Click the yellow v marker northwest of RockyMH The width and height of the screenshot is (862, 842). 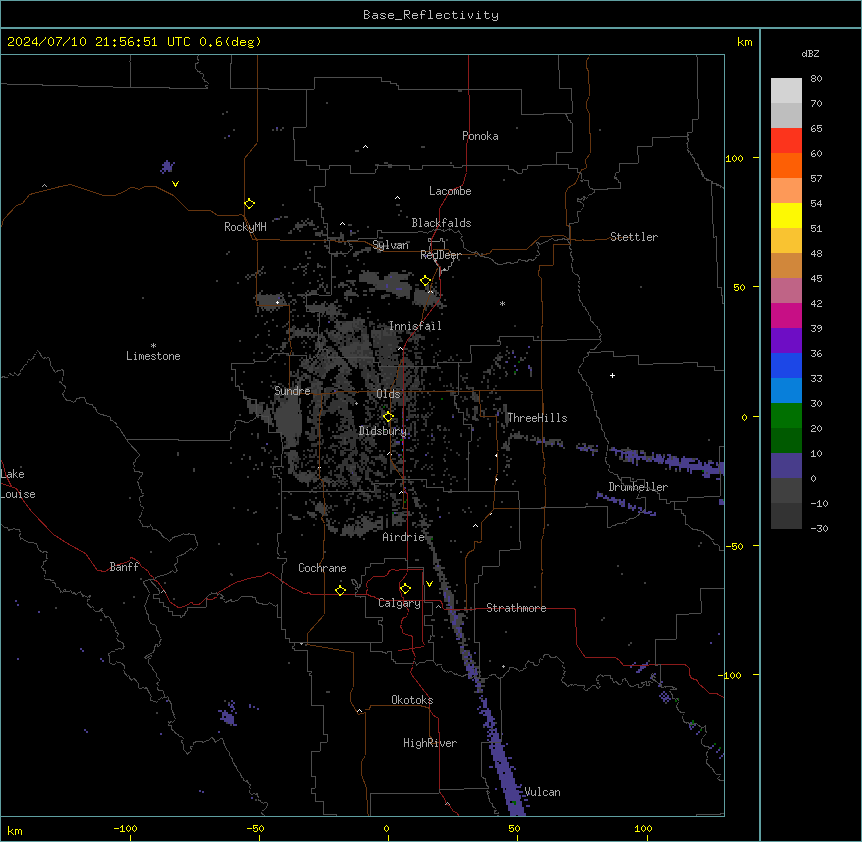pos(175,184)
